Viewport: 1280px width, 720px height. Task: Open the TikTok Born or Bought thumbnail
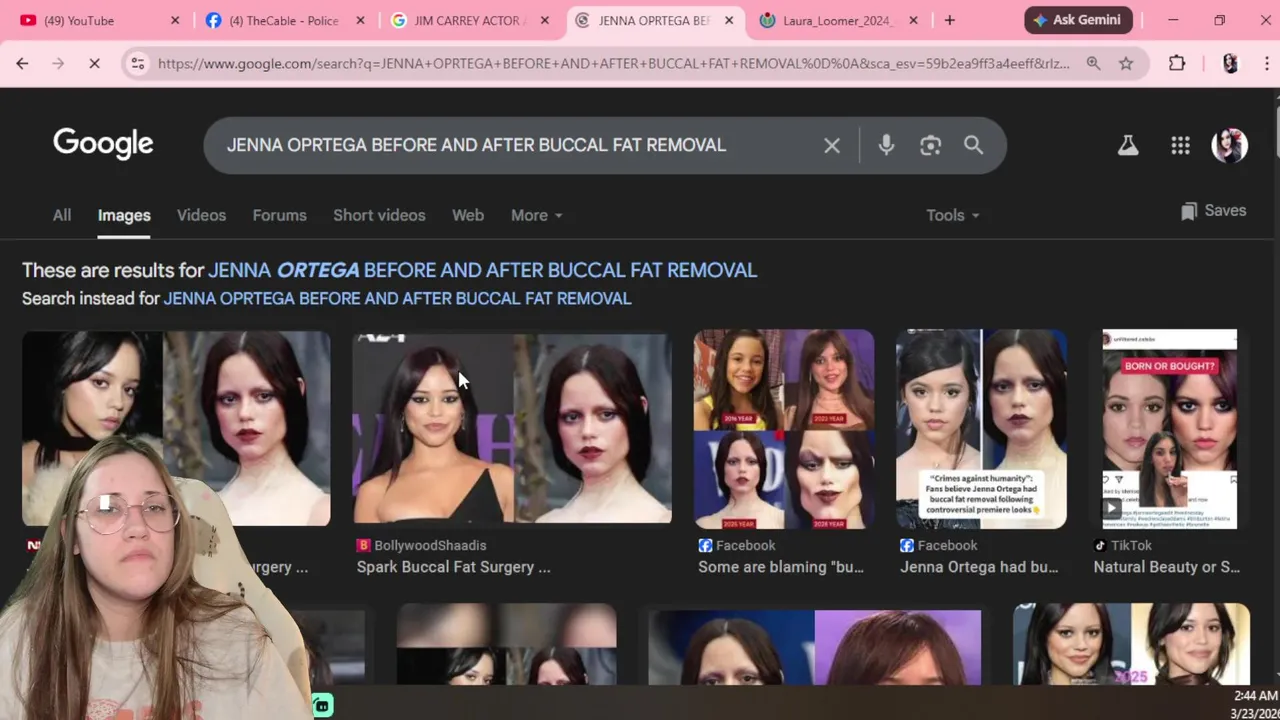coord(1169,429)
